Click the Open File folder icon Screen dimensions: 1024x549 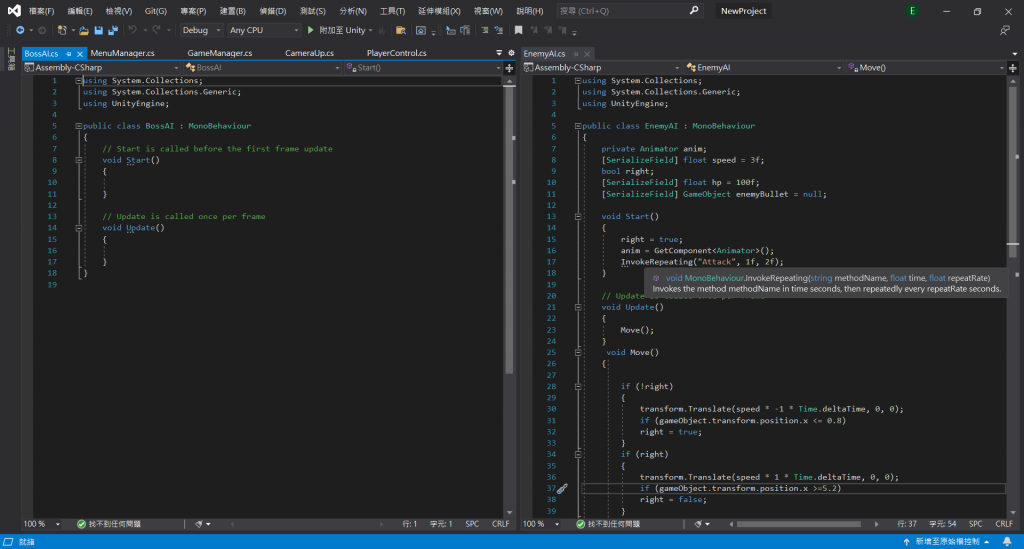[84, 30]
